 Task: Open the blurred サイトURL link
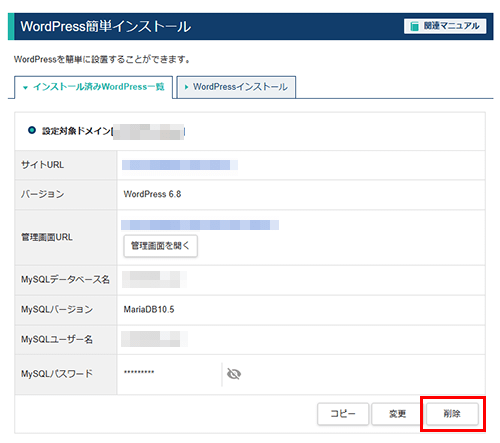[x=180, y=165]
